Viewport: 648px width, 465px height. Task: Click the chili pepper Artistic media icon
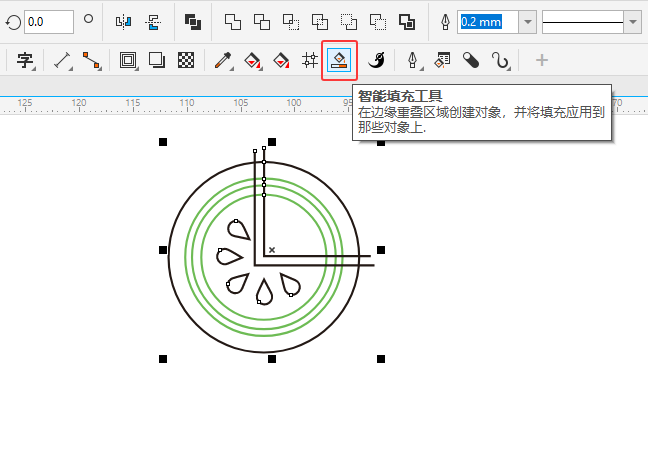tap(376, 60)
